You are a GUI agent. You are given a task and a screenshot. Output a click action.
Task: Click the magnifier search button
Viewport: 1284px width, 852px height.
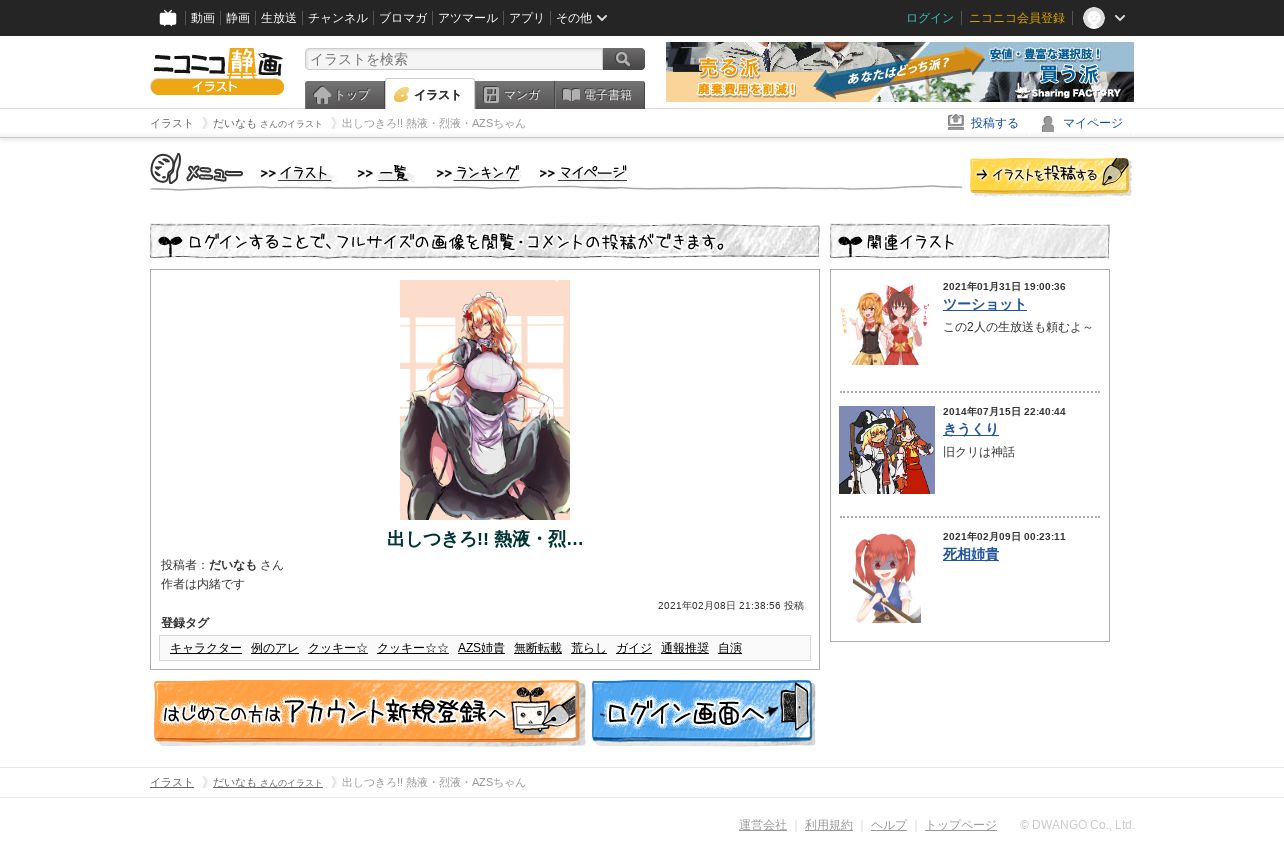click(624, 59)
